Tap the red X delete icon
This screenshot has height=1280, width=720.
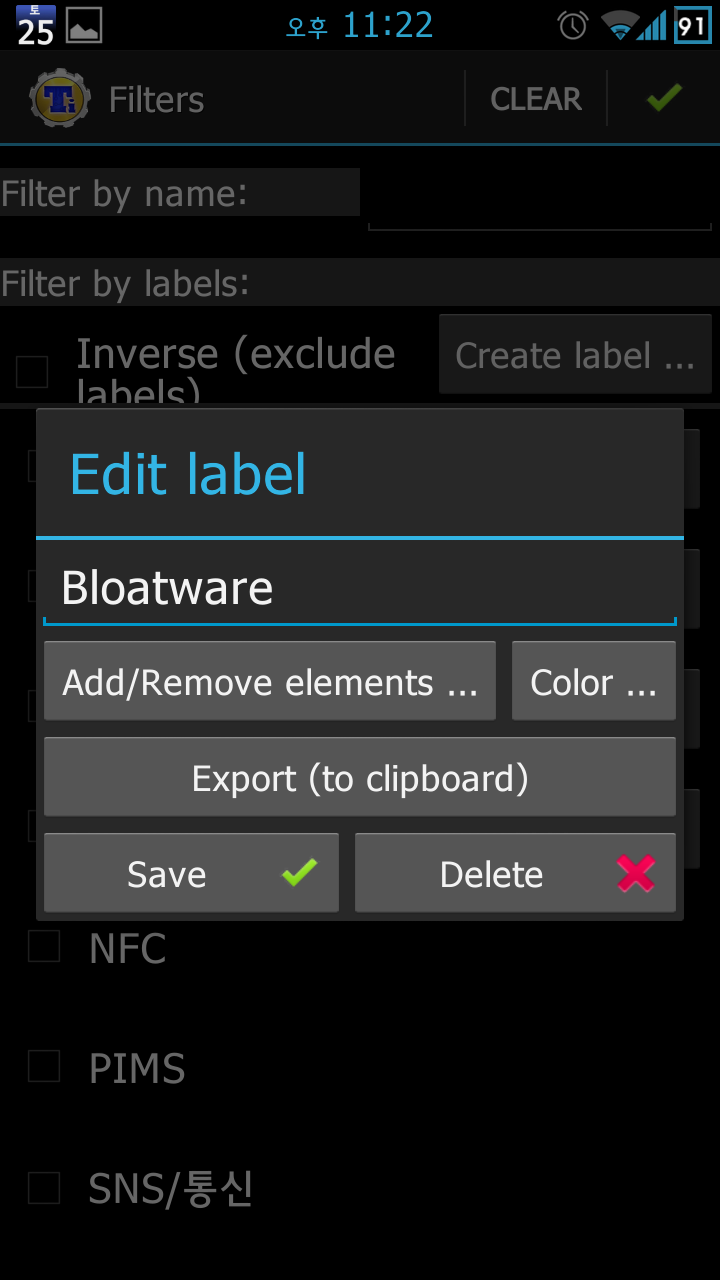click(x=636, y=874)
